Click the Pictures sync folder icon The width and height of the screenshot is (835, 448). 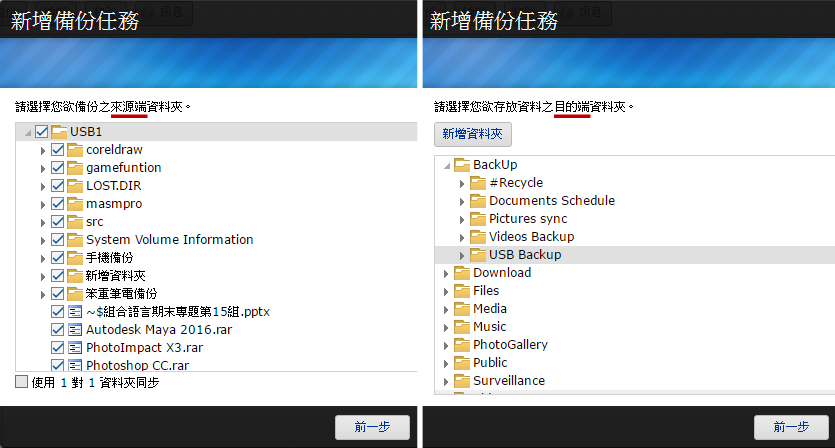[478, 219]
